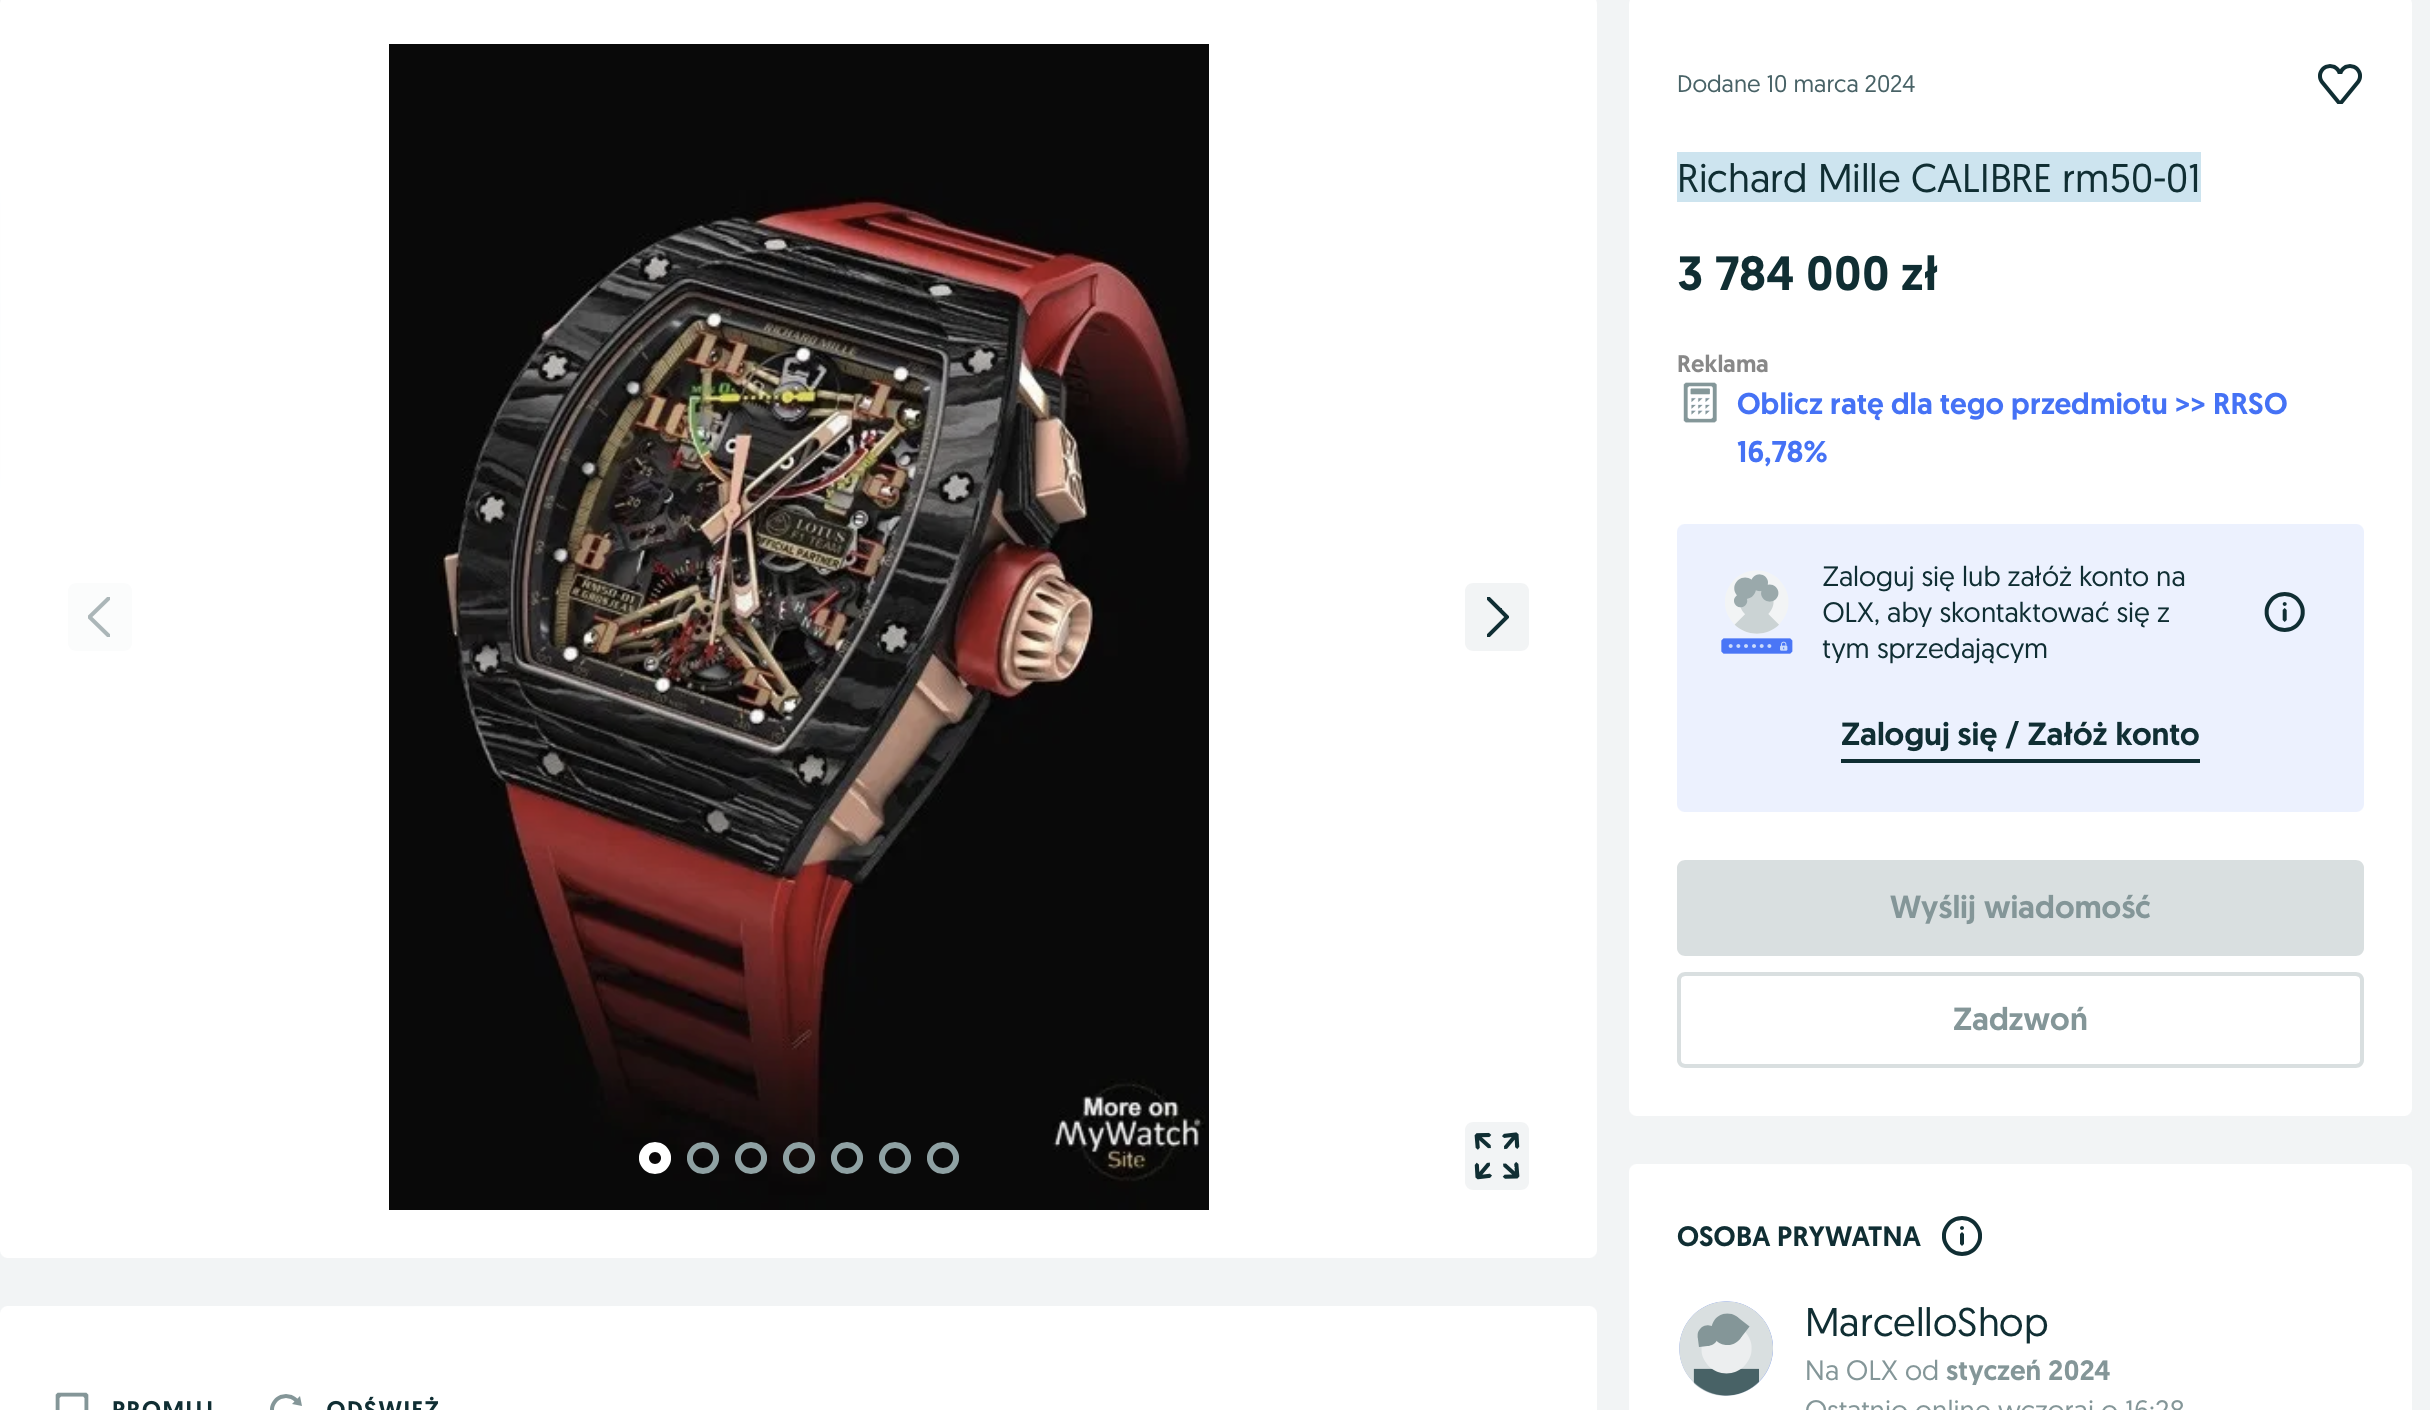The image size is (2430, 1410).
Task: Open Zaloguj się / Załóż konto link
Action: [2020, 735]
